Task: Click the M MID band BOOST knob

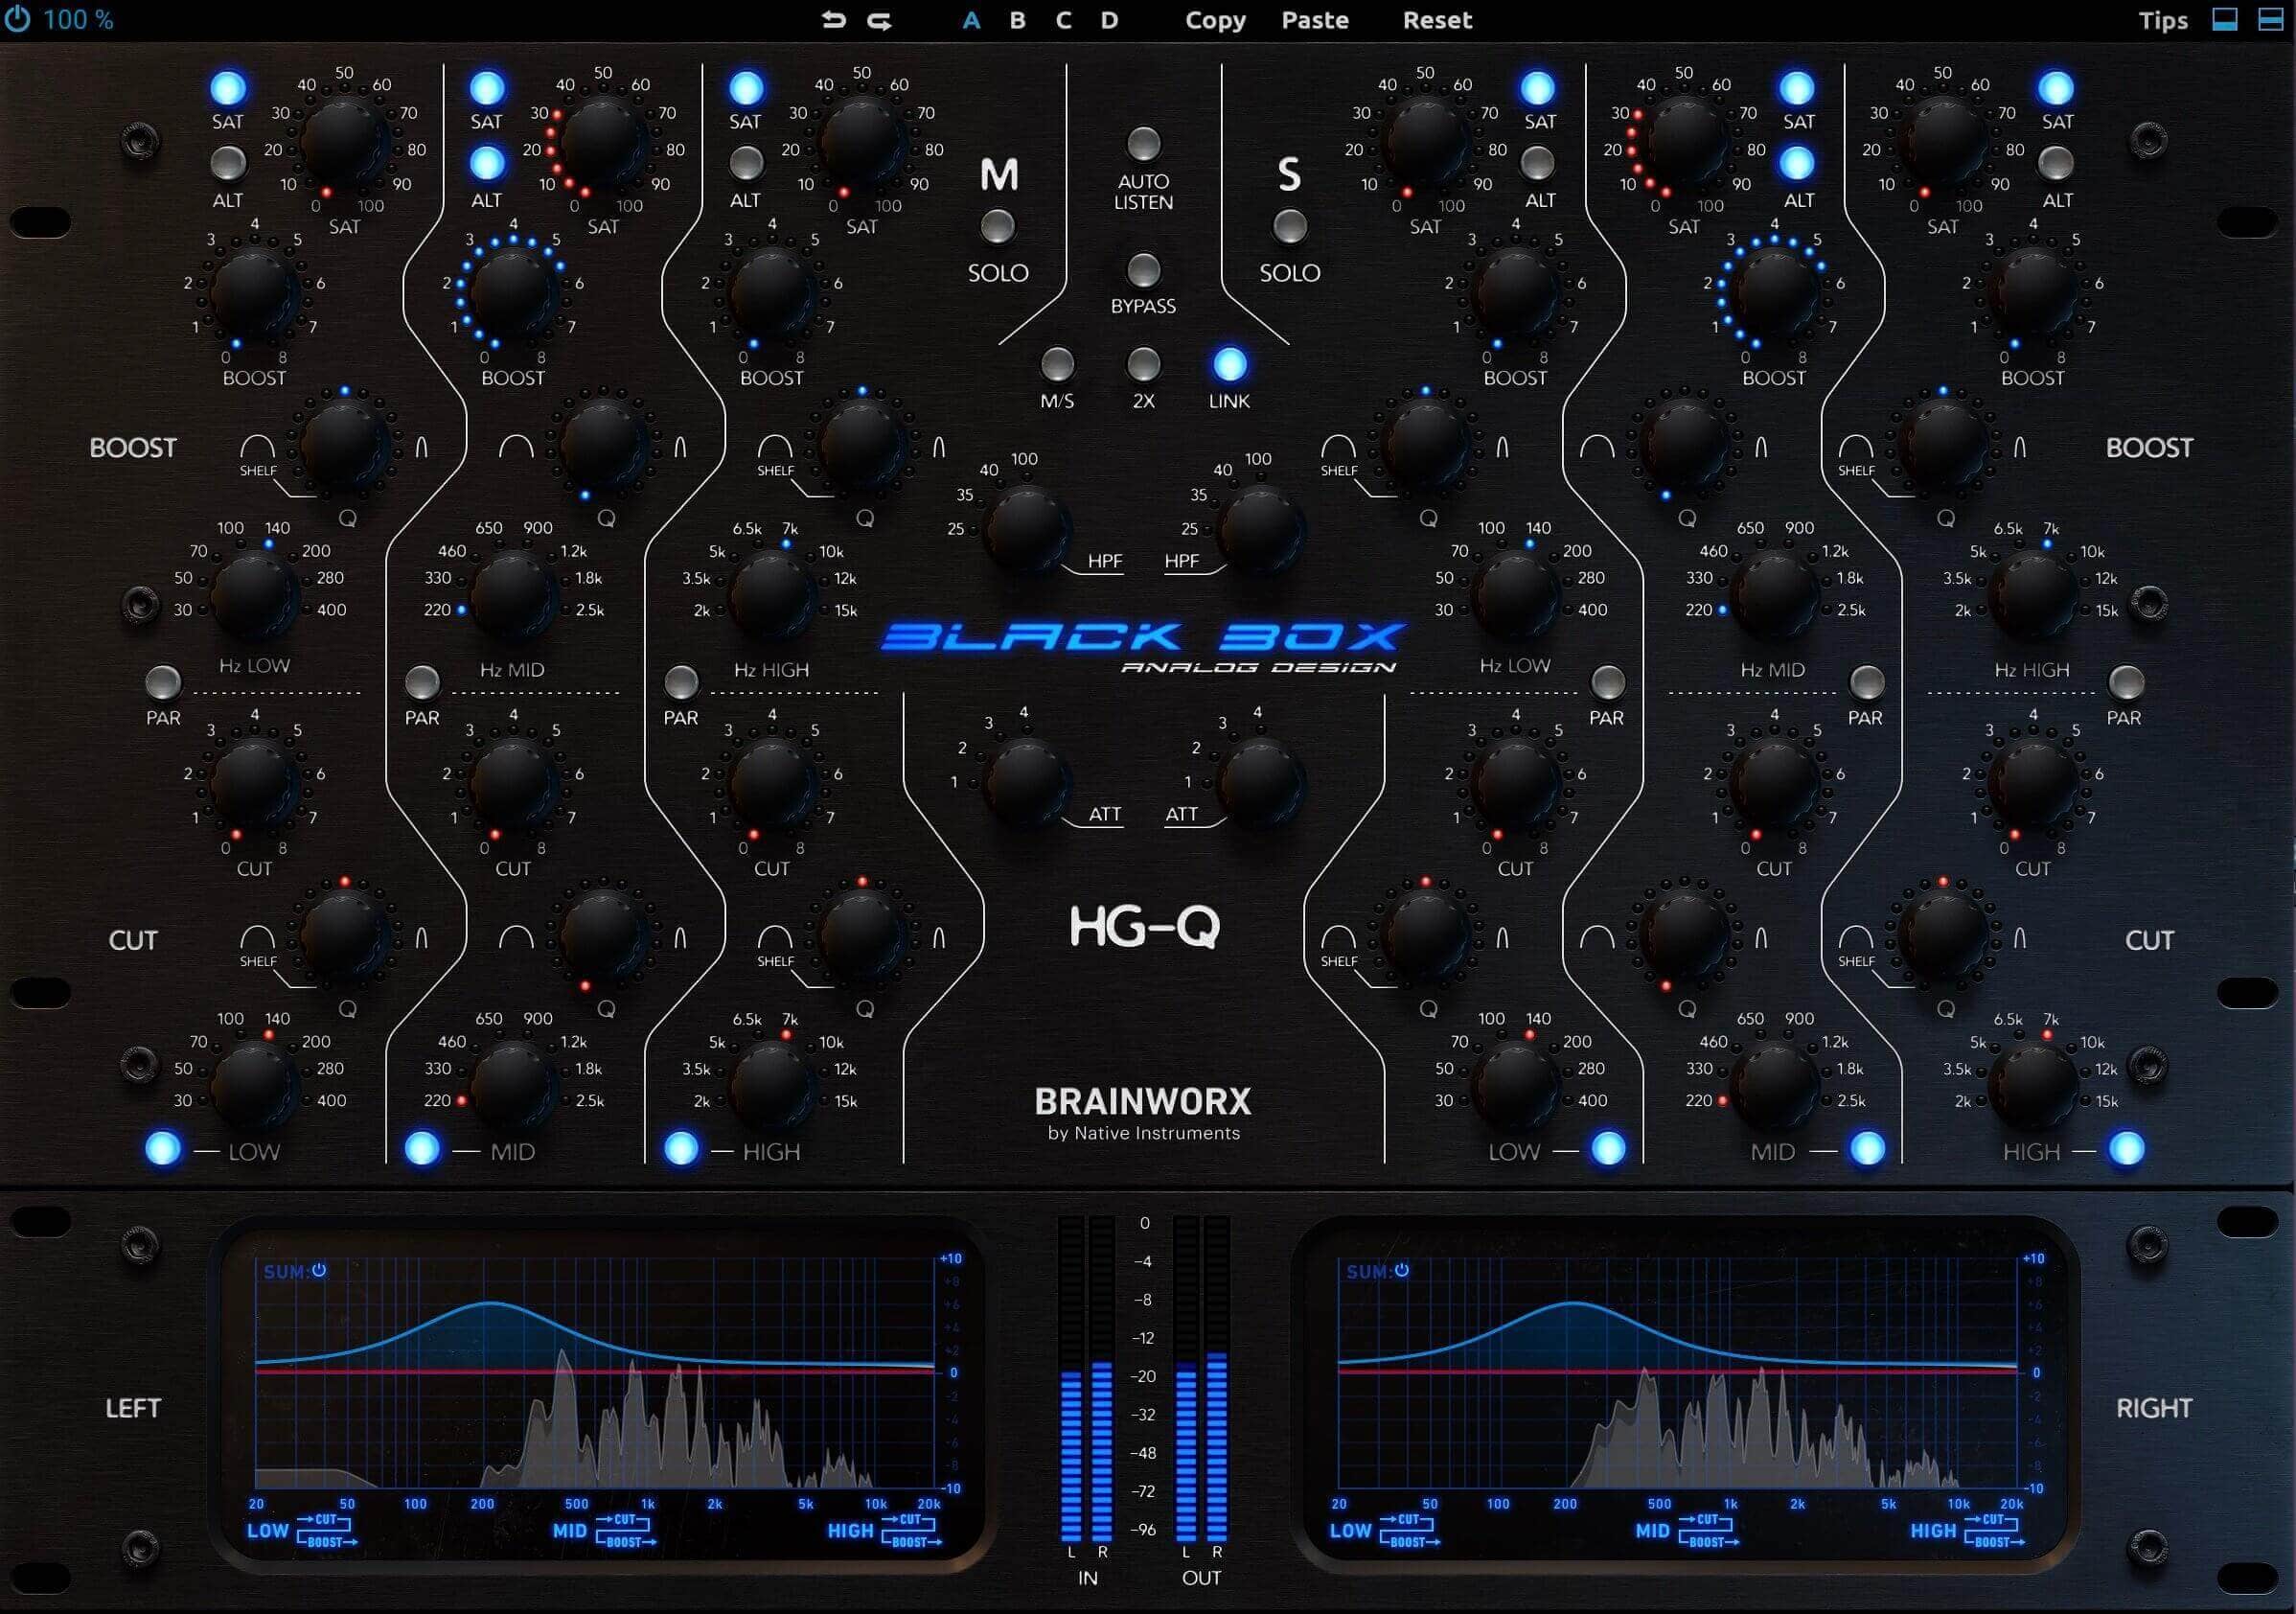Action: (512, 292)
